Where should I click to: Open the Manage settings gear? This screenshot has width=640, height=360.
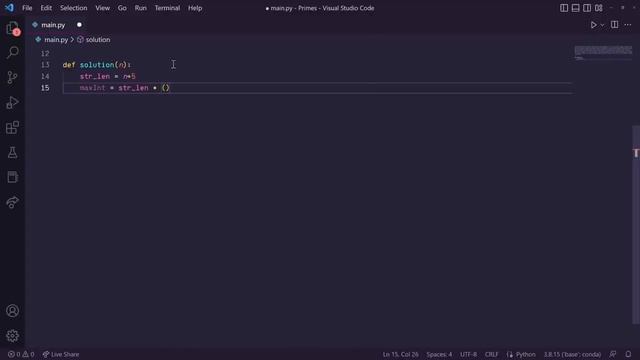[x=13, y=336]
